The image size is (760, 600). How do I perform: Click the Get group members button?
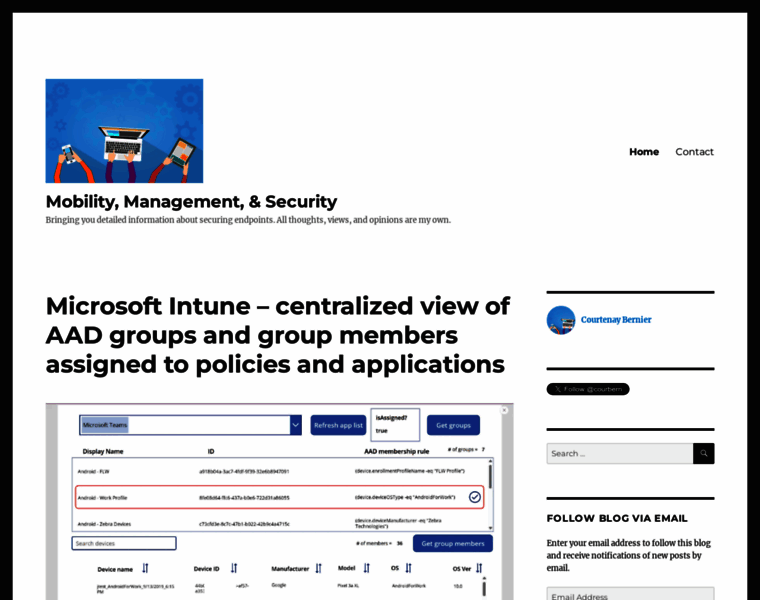click(453, 543)
